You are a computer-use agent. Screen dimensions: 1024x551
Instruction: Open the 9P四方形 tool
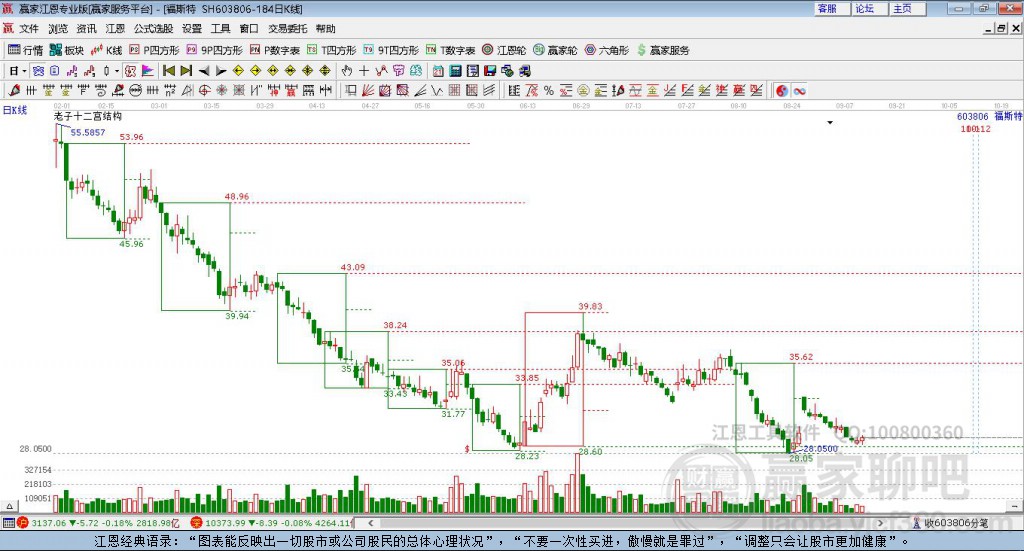(x=214, y=50)
